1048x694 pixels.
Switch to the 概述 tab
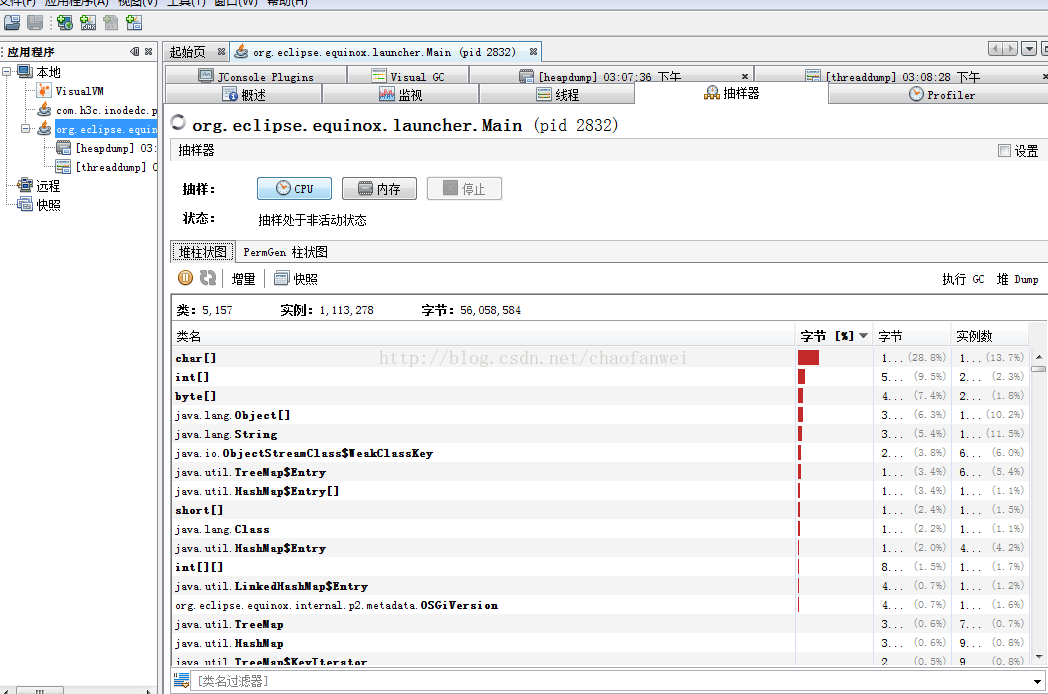click(x=244, y=95)
